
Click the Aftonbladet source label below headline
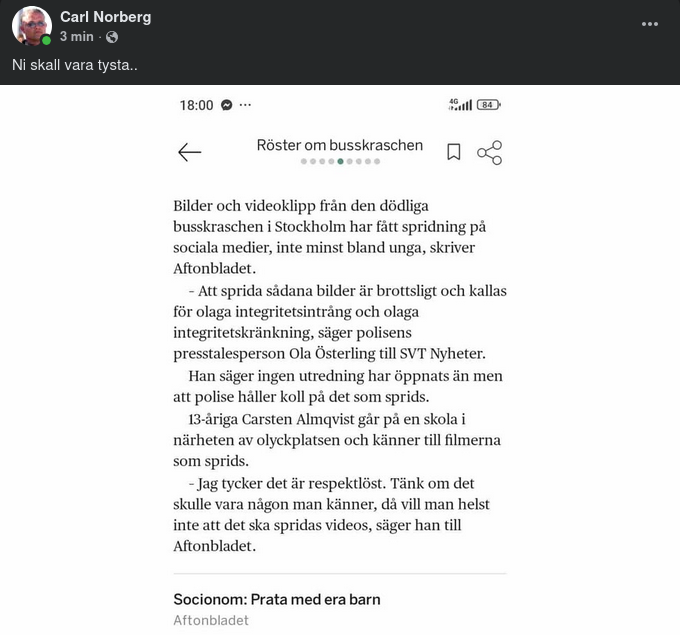click(x=211, y=620)
